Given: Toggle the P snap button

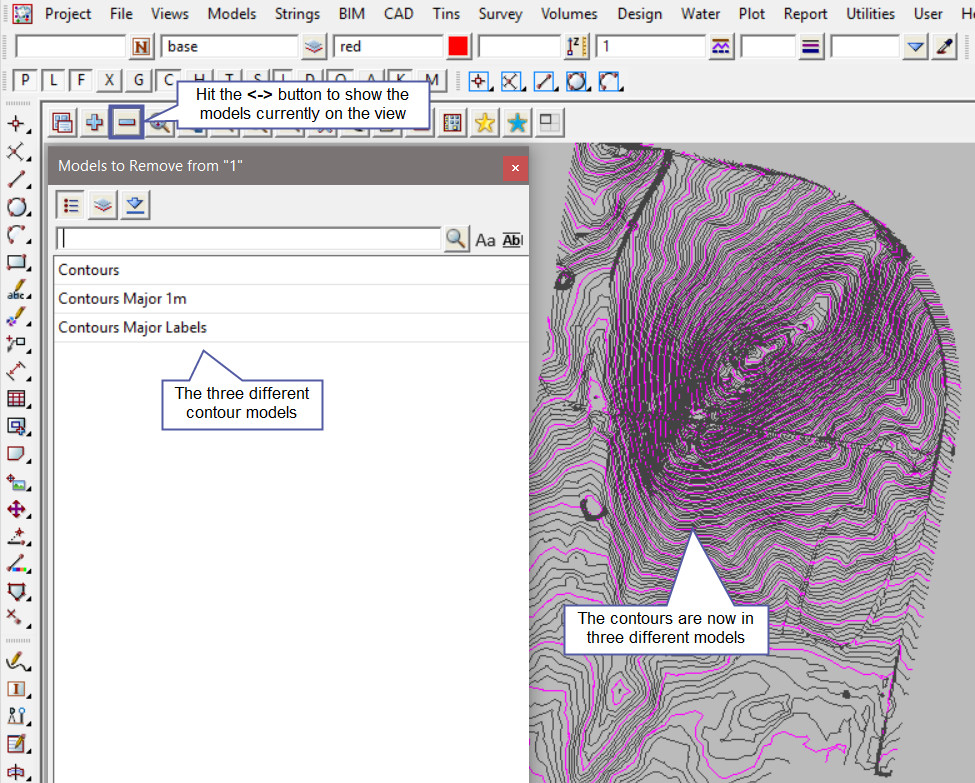Looking at the screenshot, I should pos(25,82).
